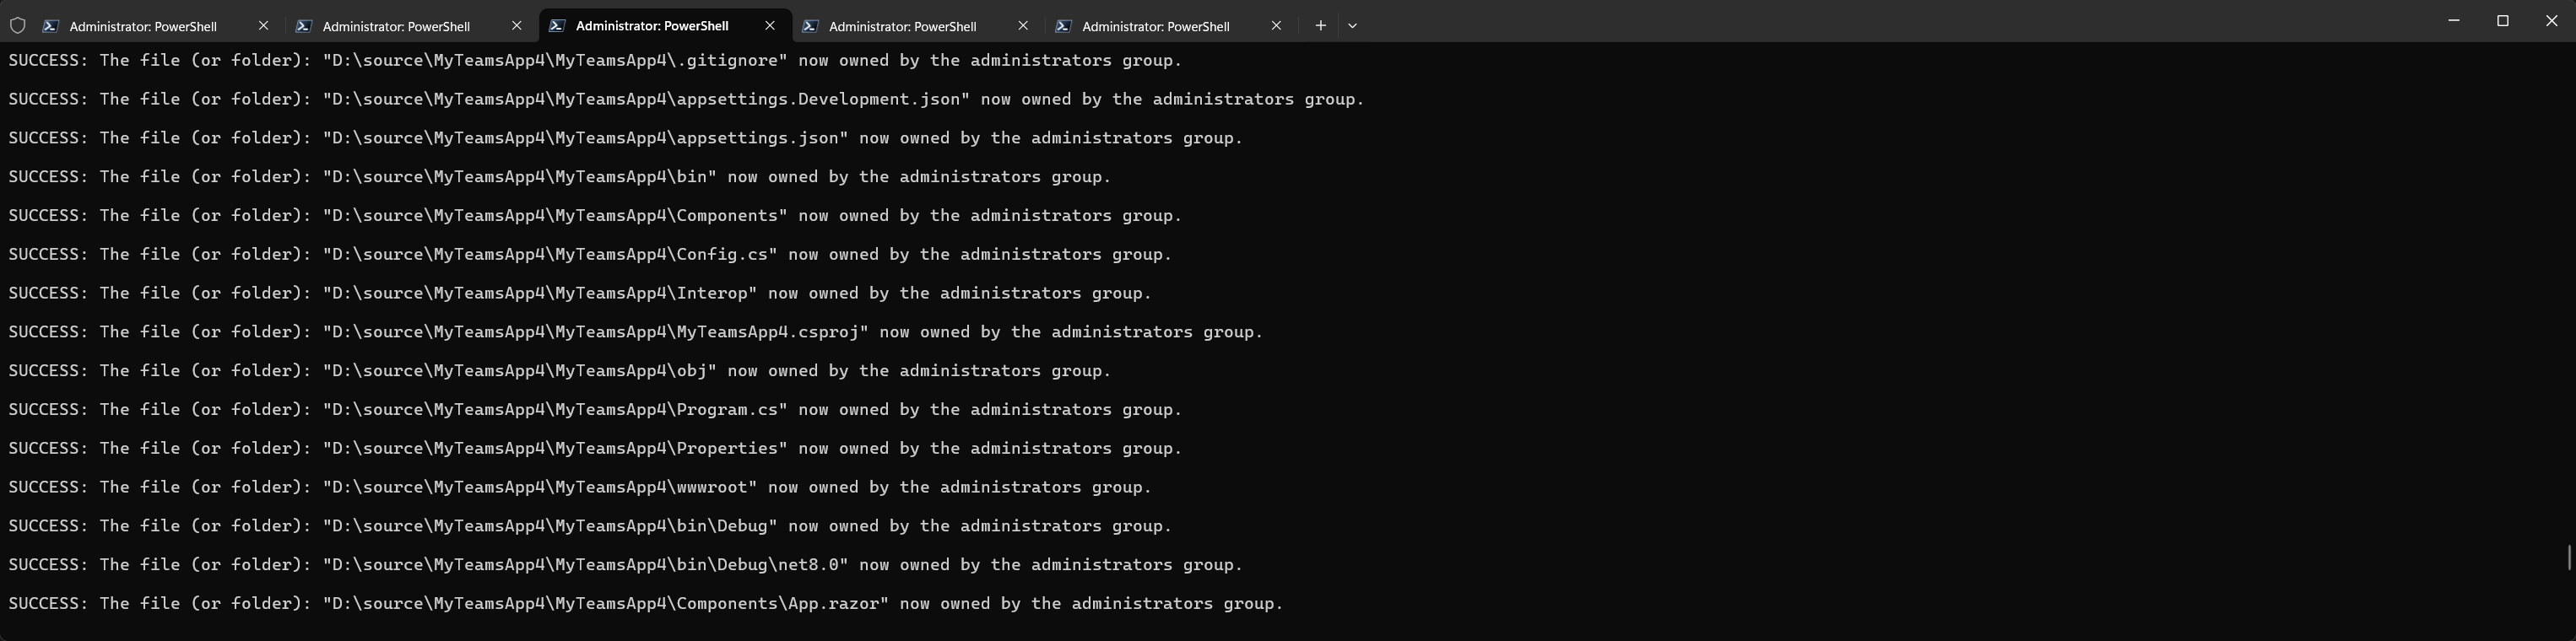Click the PowerShell icon on the fifth tab
Screen dimensions: 2576x641
tap(1063, 26)
